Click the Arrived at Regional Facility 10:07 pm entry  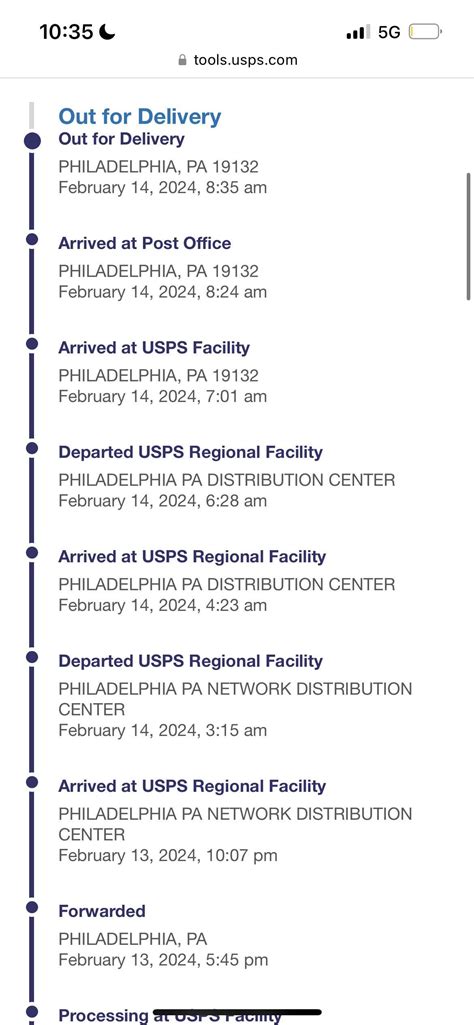[x=235, y=820]
